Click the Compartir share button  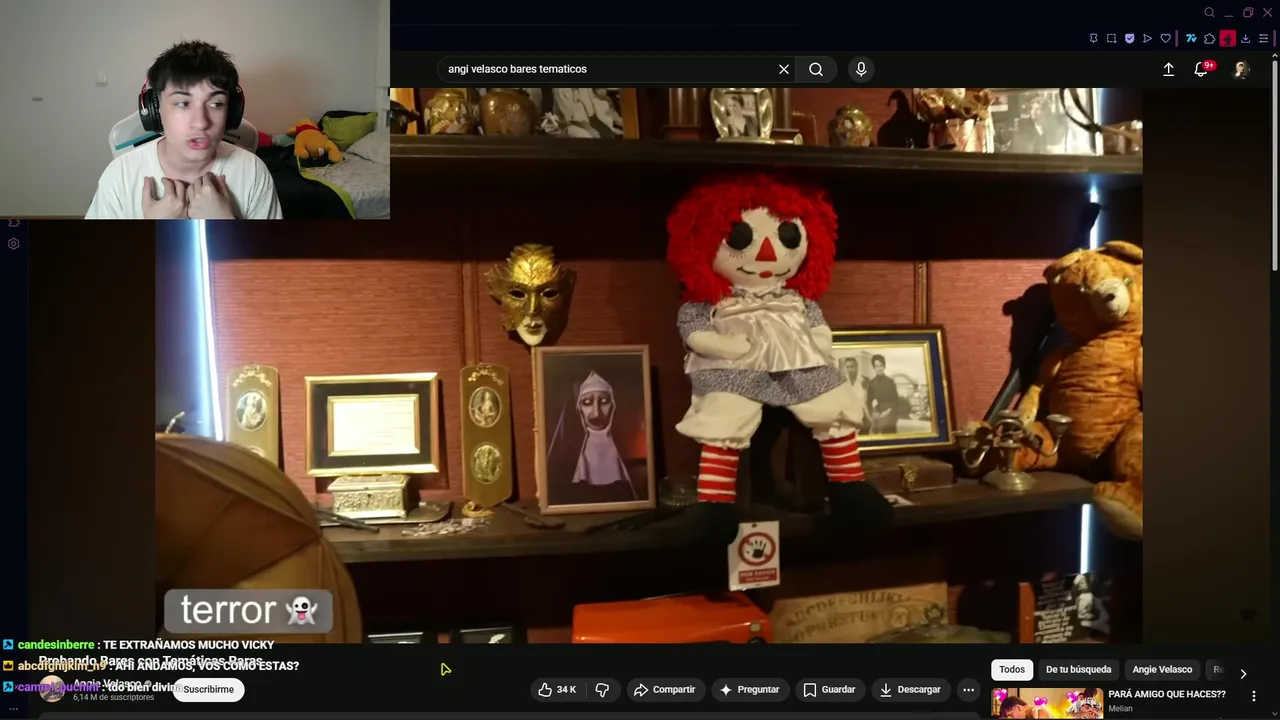coord(664,689)
